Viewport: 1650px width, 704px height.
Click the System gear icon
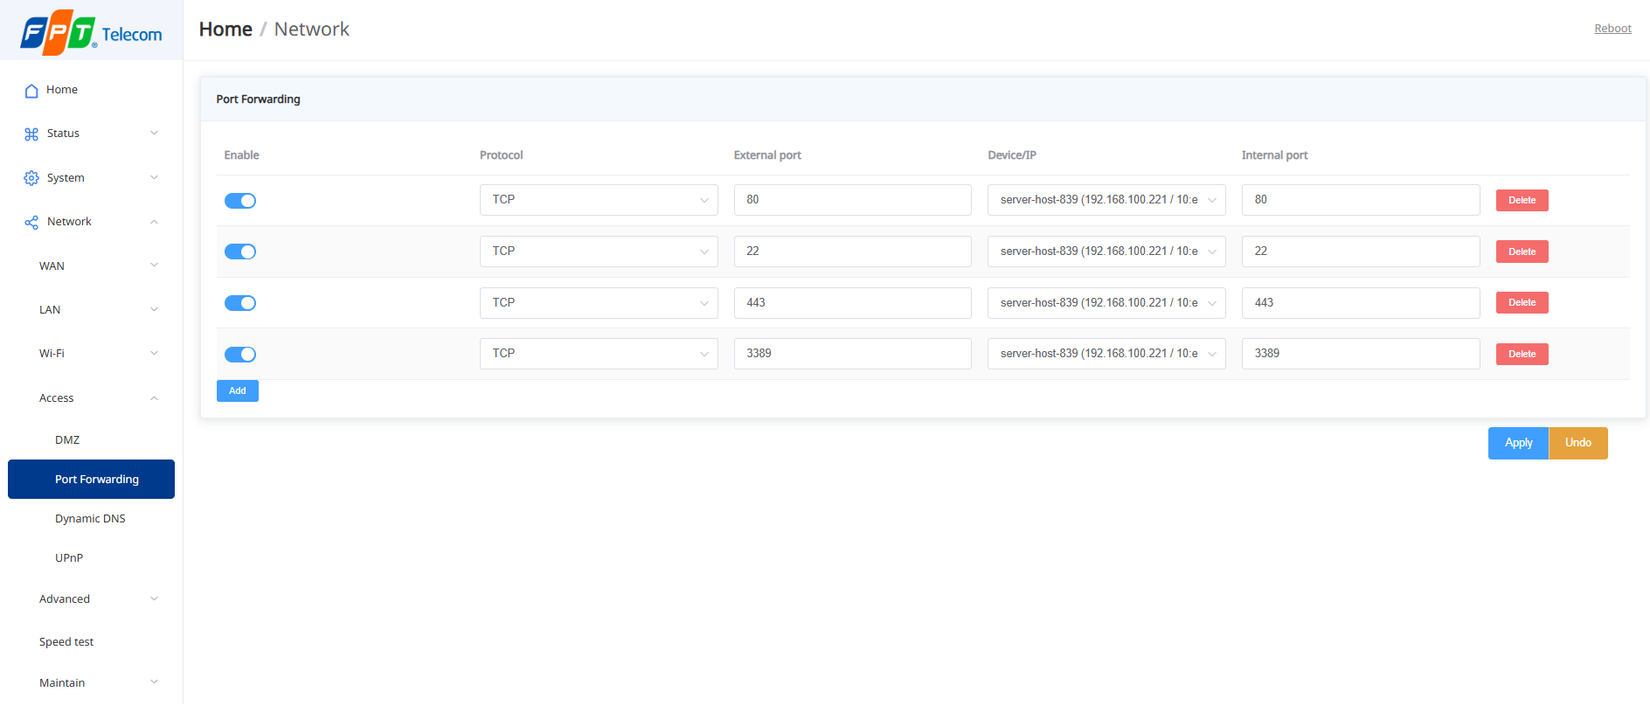(x=31, y=178)
